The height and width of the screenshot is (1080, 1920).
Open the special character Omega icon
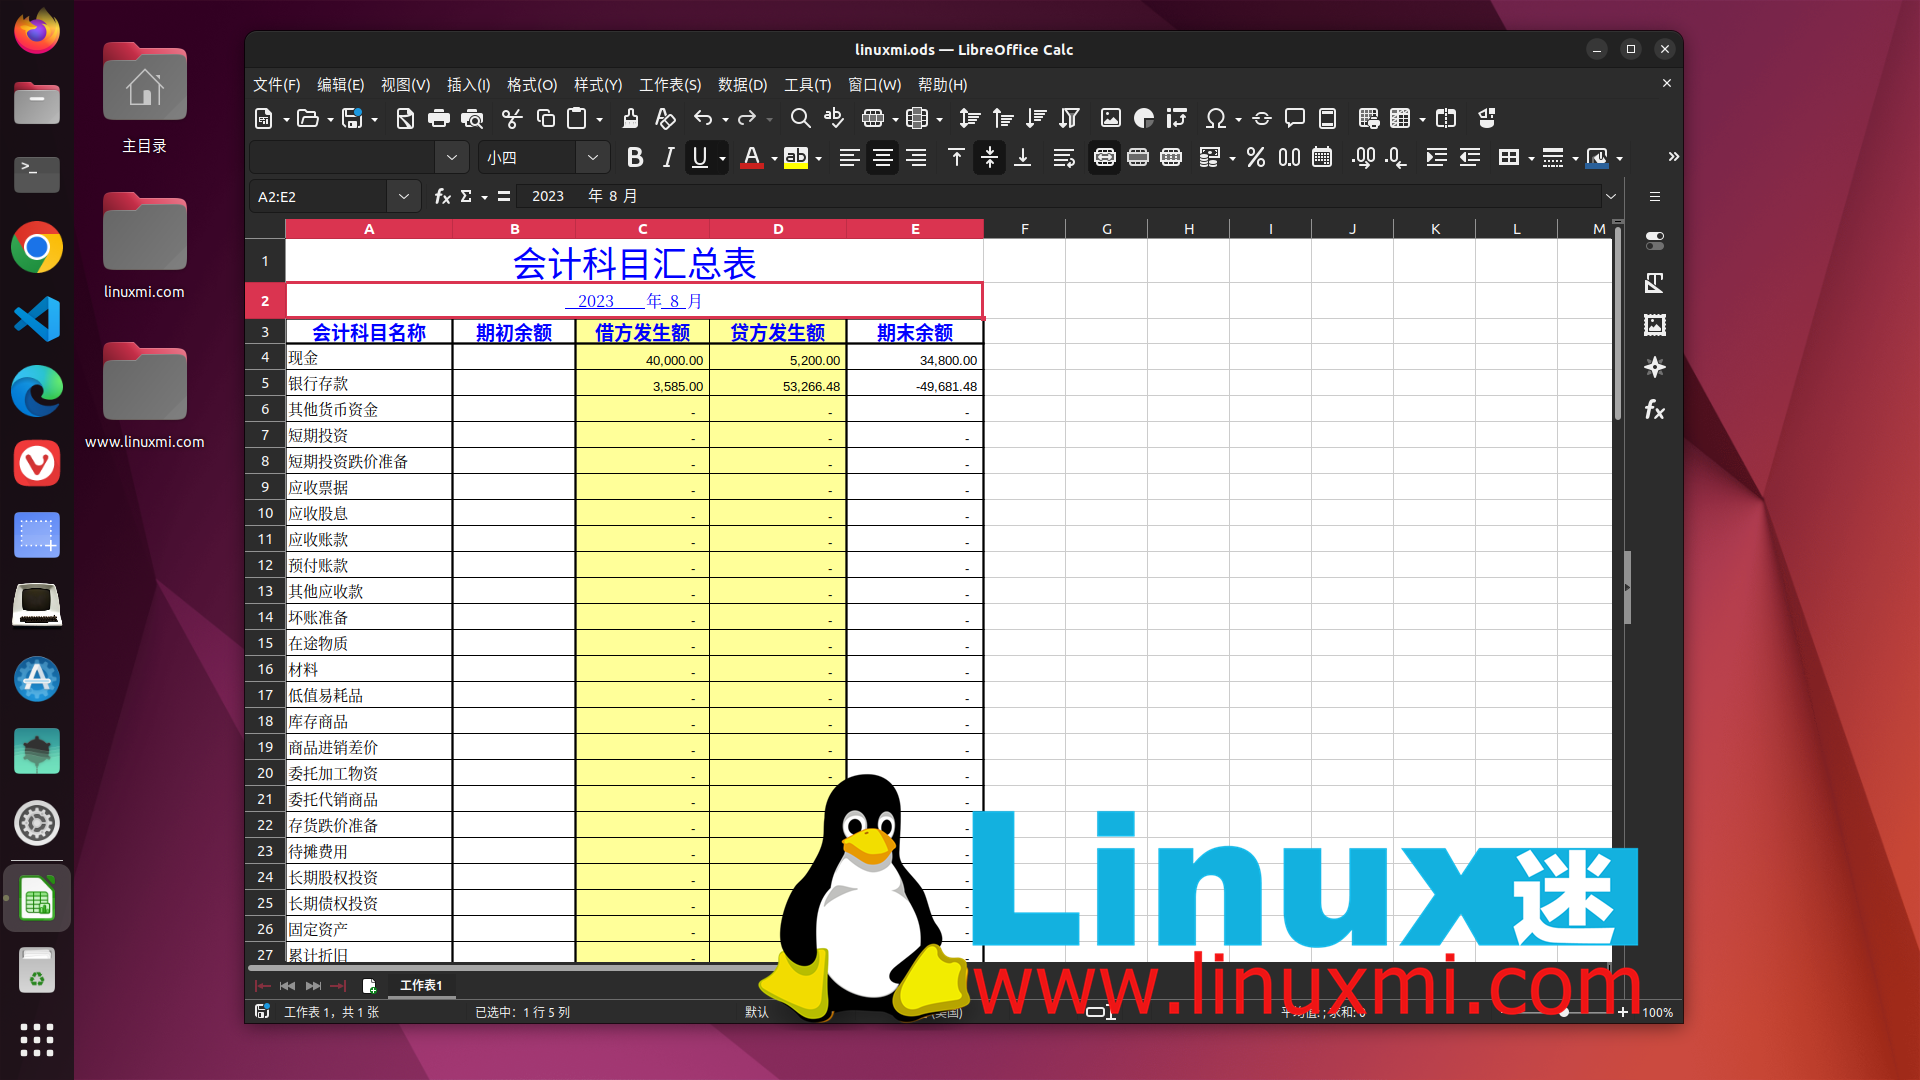[x=1215, y=119]
